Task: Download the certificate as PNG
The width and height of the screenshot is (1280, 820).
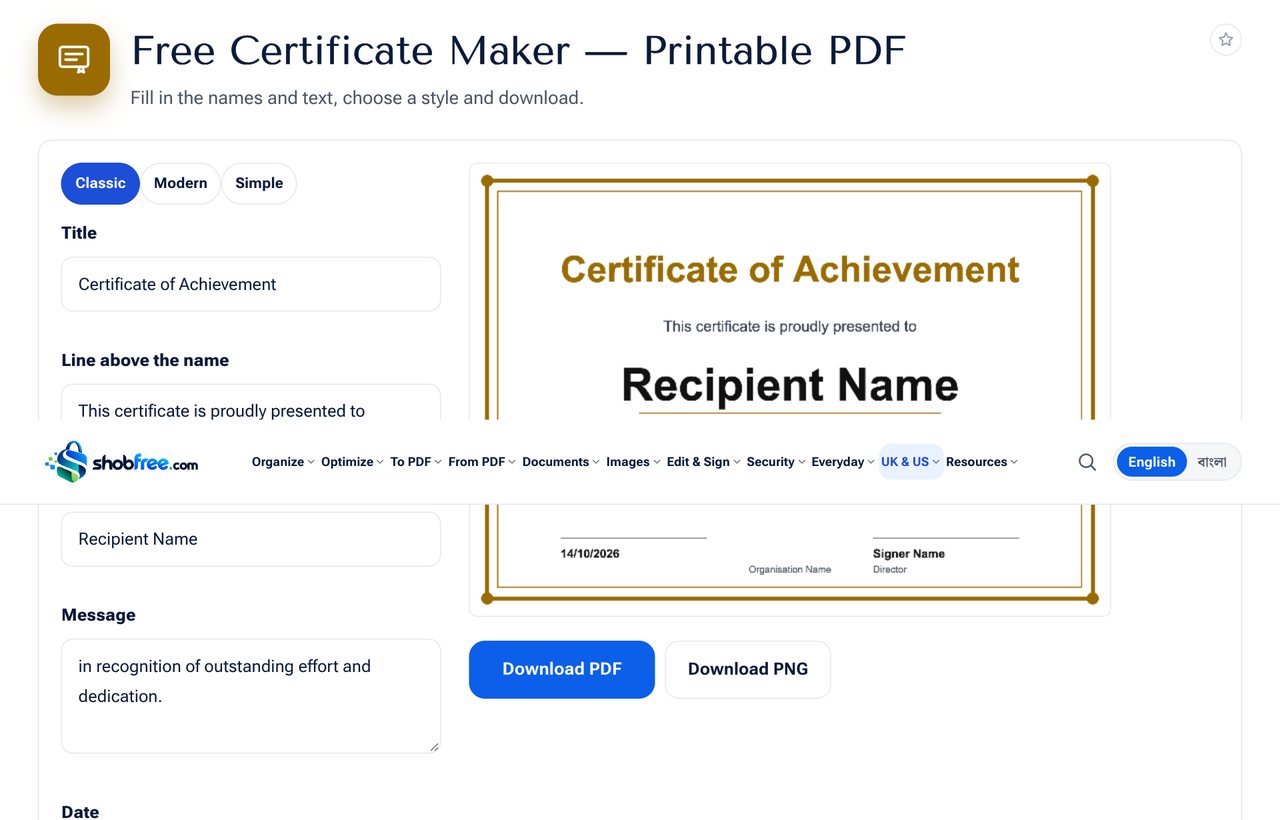Action: coord(748,670)
